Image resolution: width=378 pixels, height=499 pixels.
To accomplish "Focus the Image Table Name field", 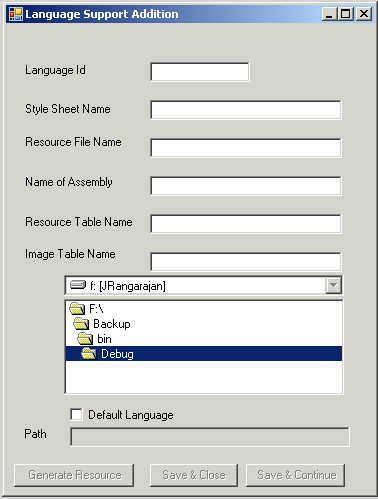I will coord(246,262).
